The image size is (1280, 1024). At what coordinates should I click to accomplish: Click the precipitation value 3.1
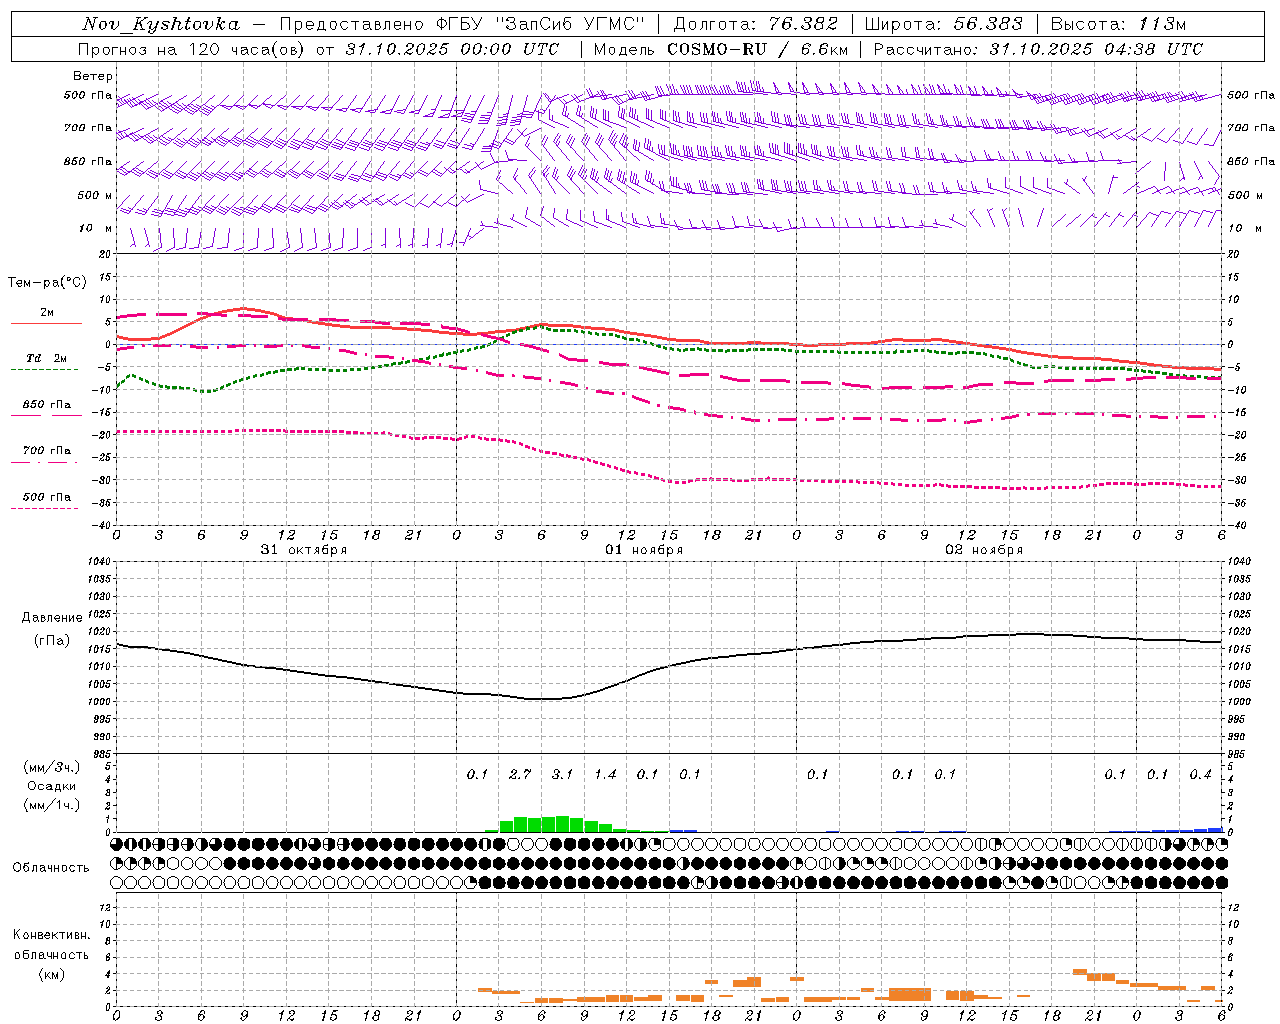[562, 774]
